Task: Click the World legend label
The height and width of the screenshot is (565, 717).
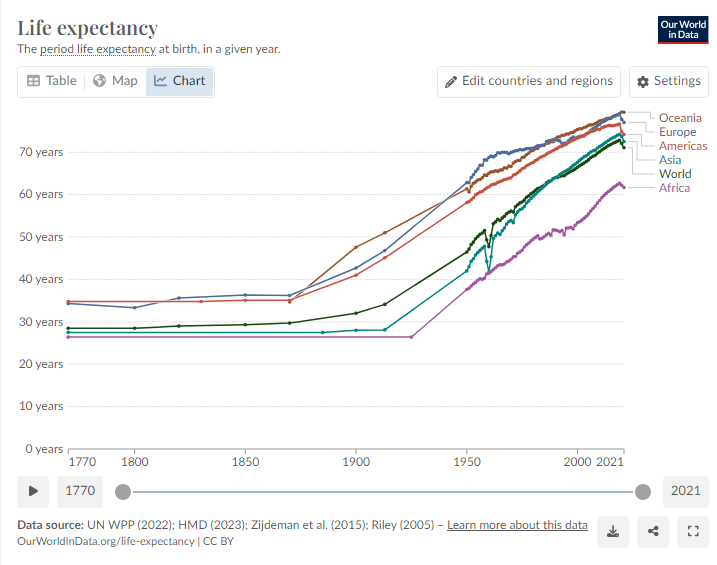Action: pyautogui.click(x=675, y=174)
